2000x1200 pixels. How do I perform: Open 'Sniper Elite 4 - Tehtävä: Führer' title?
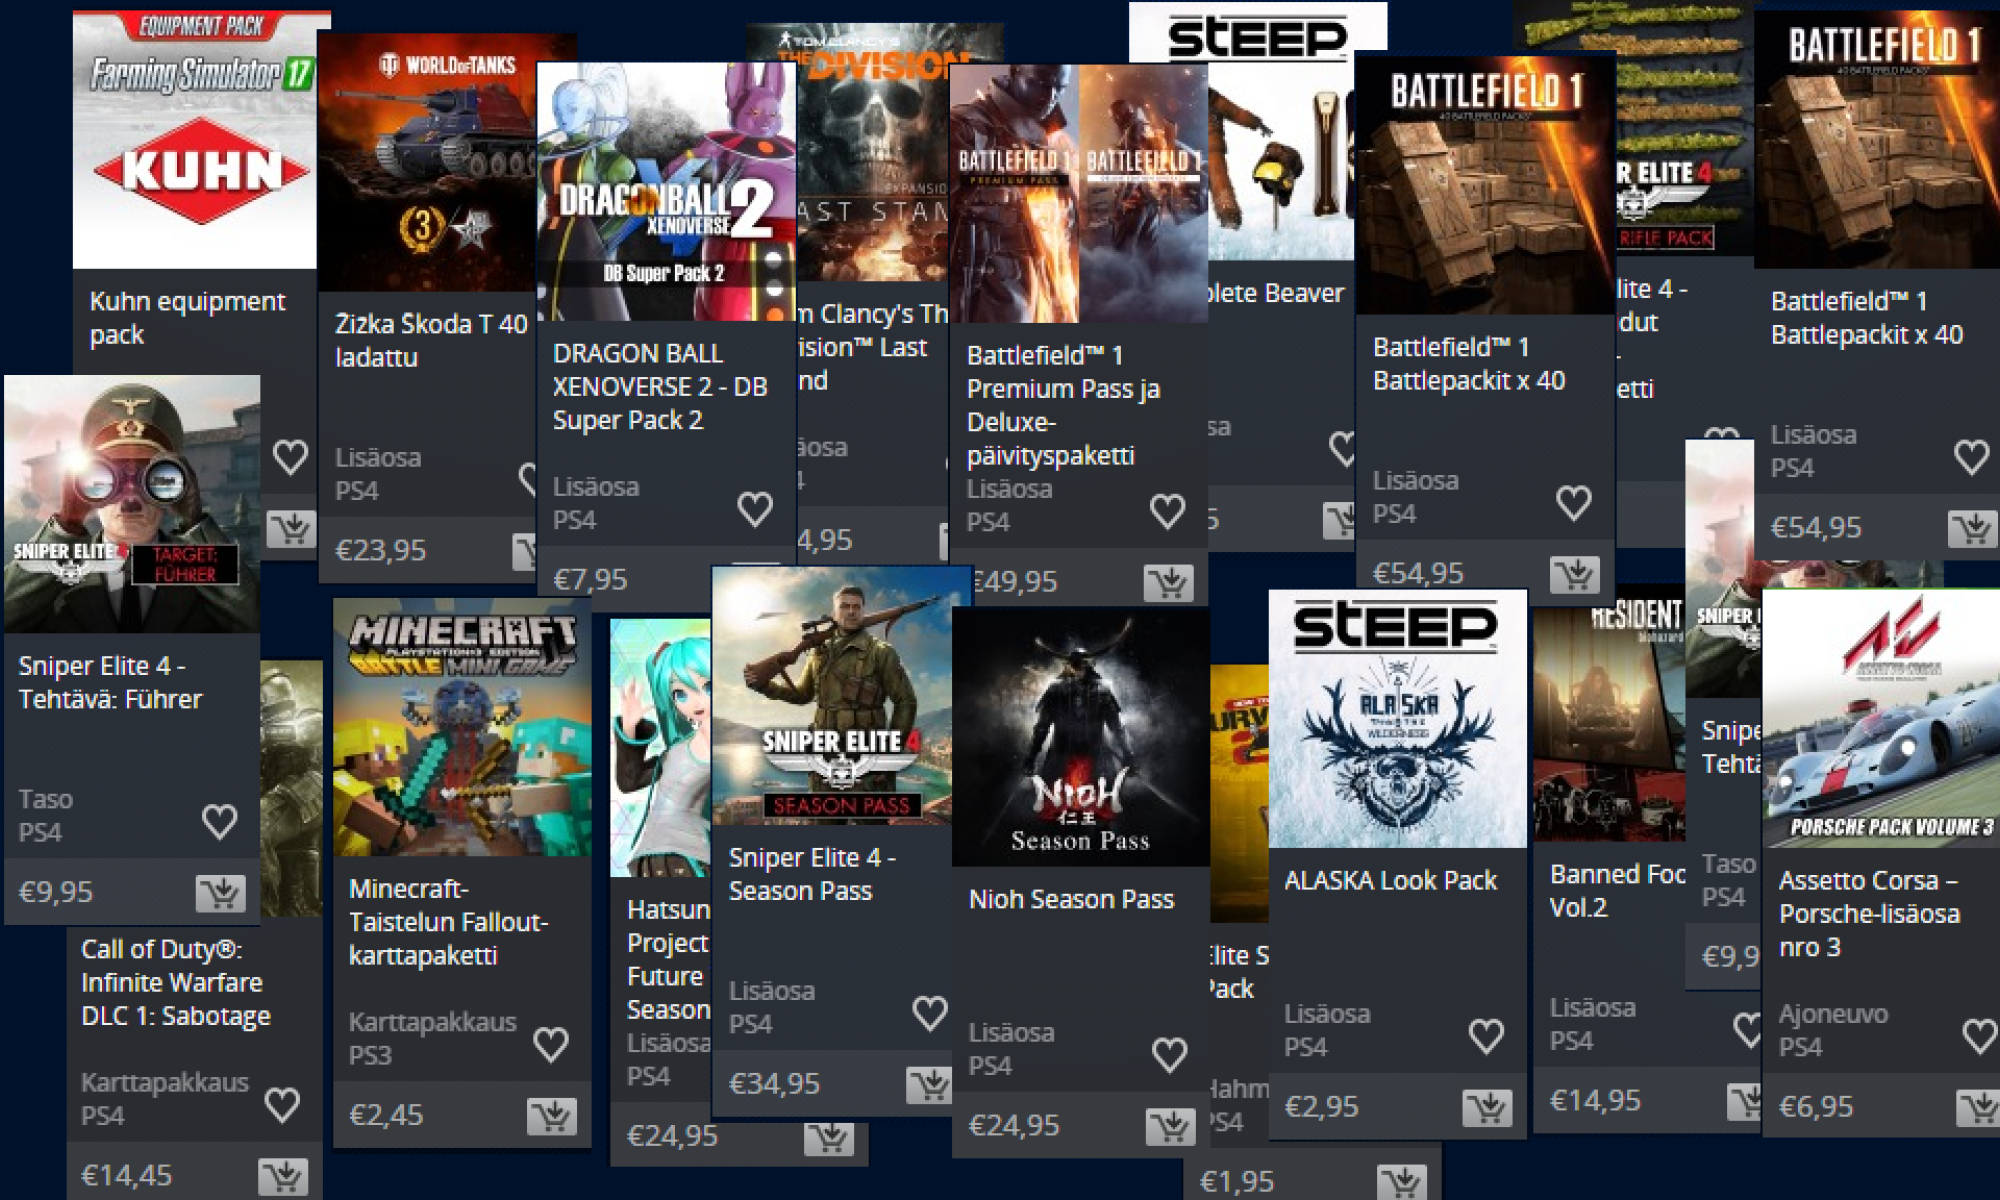pos(110,682)
